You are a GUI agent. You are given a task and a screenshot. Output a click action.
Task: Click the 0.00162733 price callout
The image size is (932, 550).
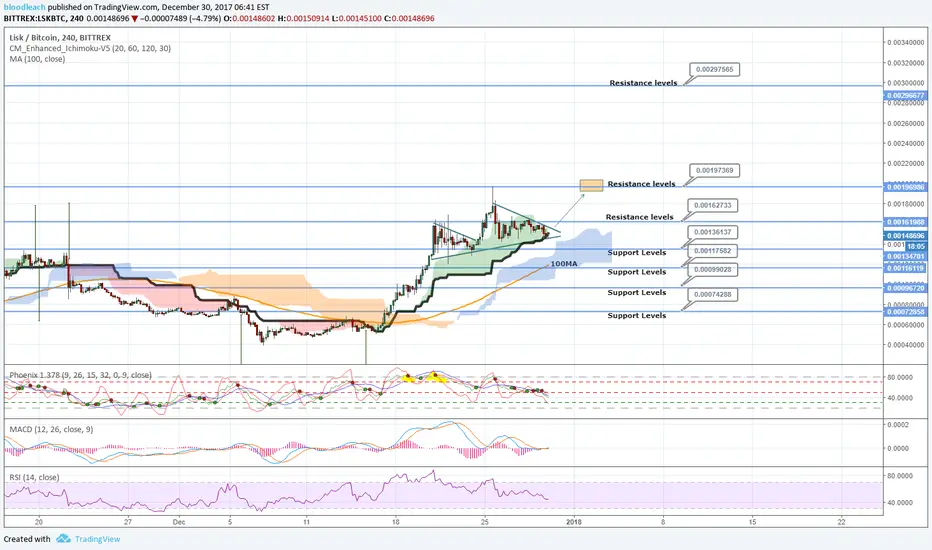[x=713, y=205]
